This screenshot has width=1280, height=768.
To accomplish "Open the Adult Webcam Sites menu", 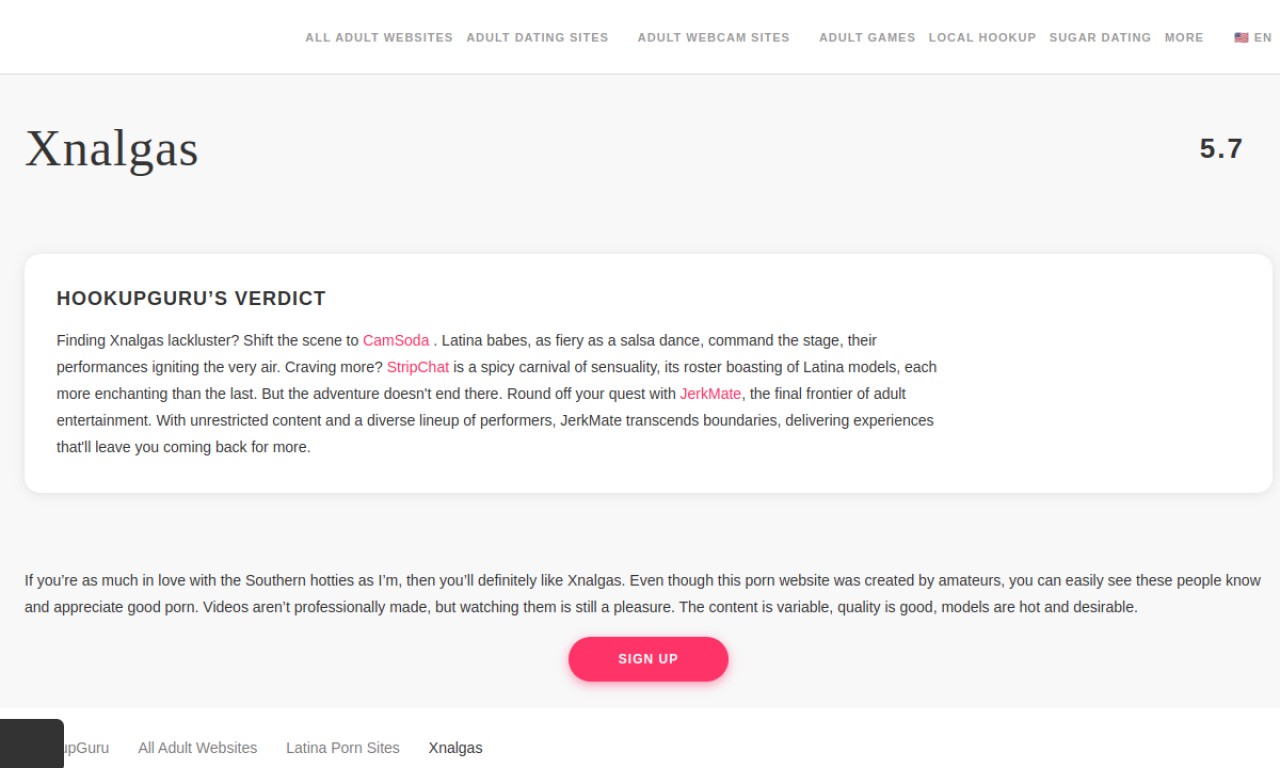I will coord(713,38).
